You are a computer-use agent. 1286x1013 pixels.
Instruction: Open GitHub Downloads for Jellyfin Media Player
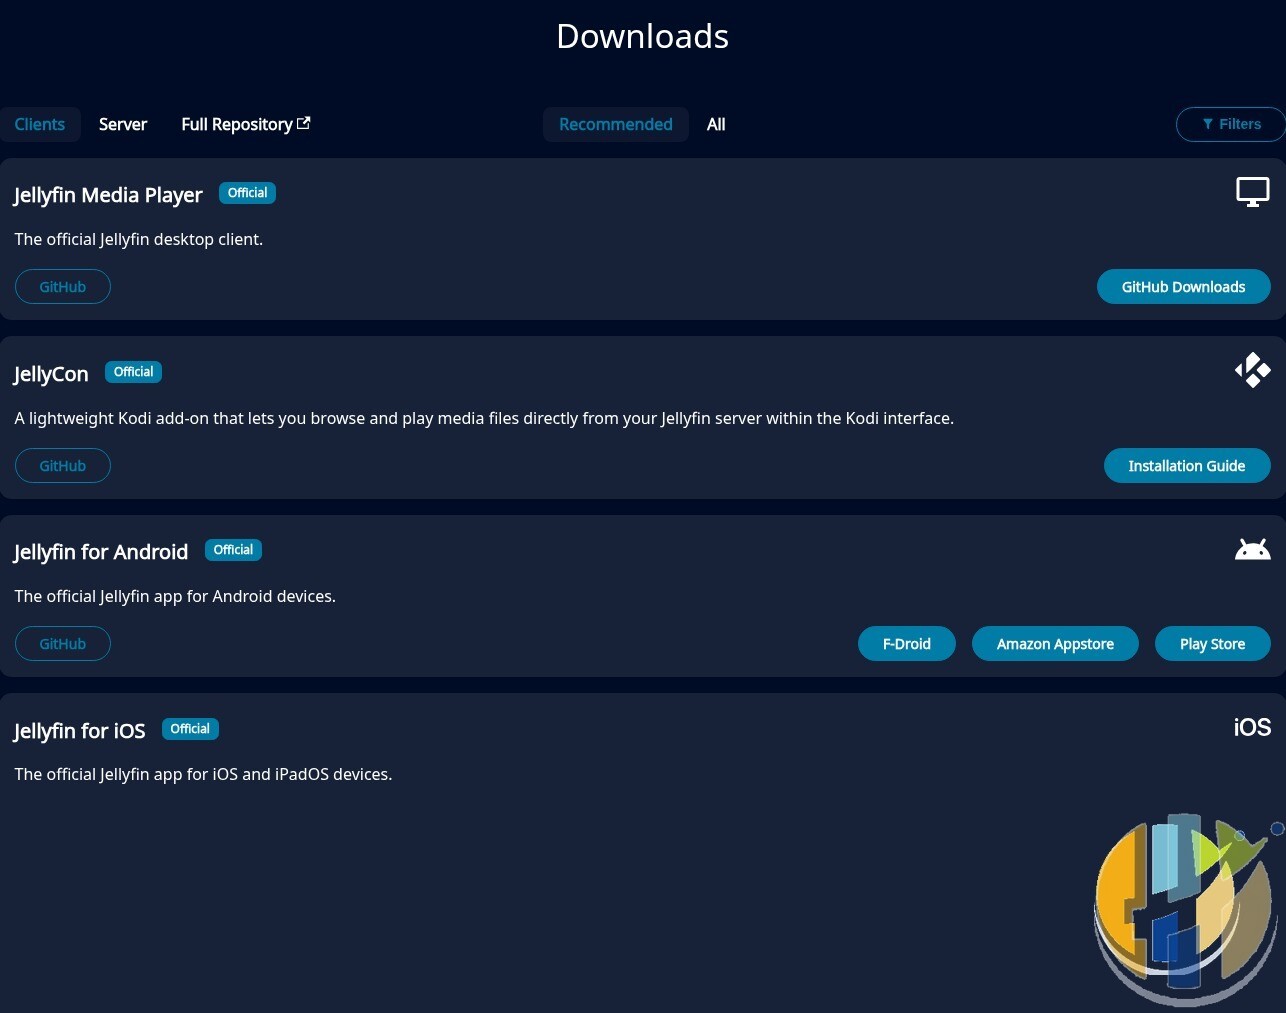(1184, 287)
